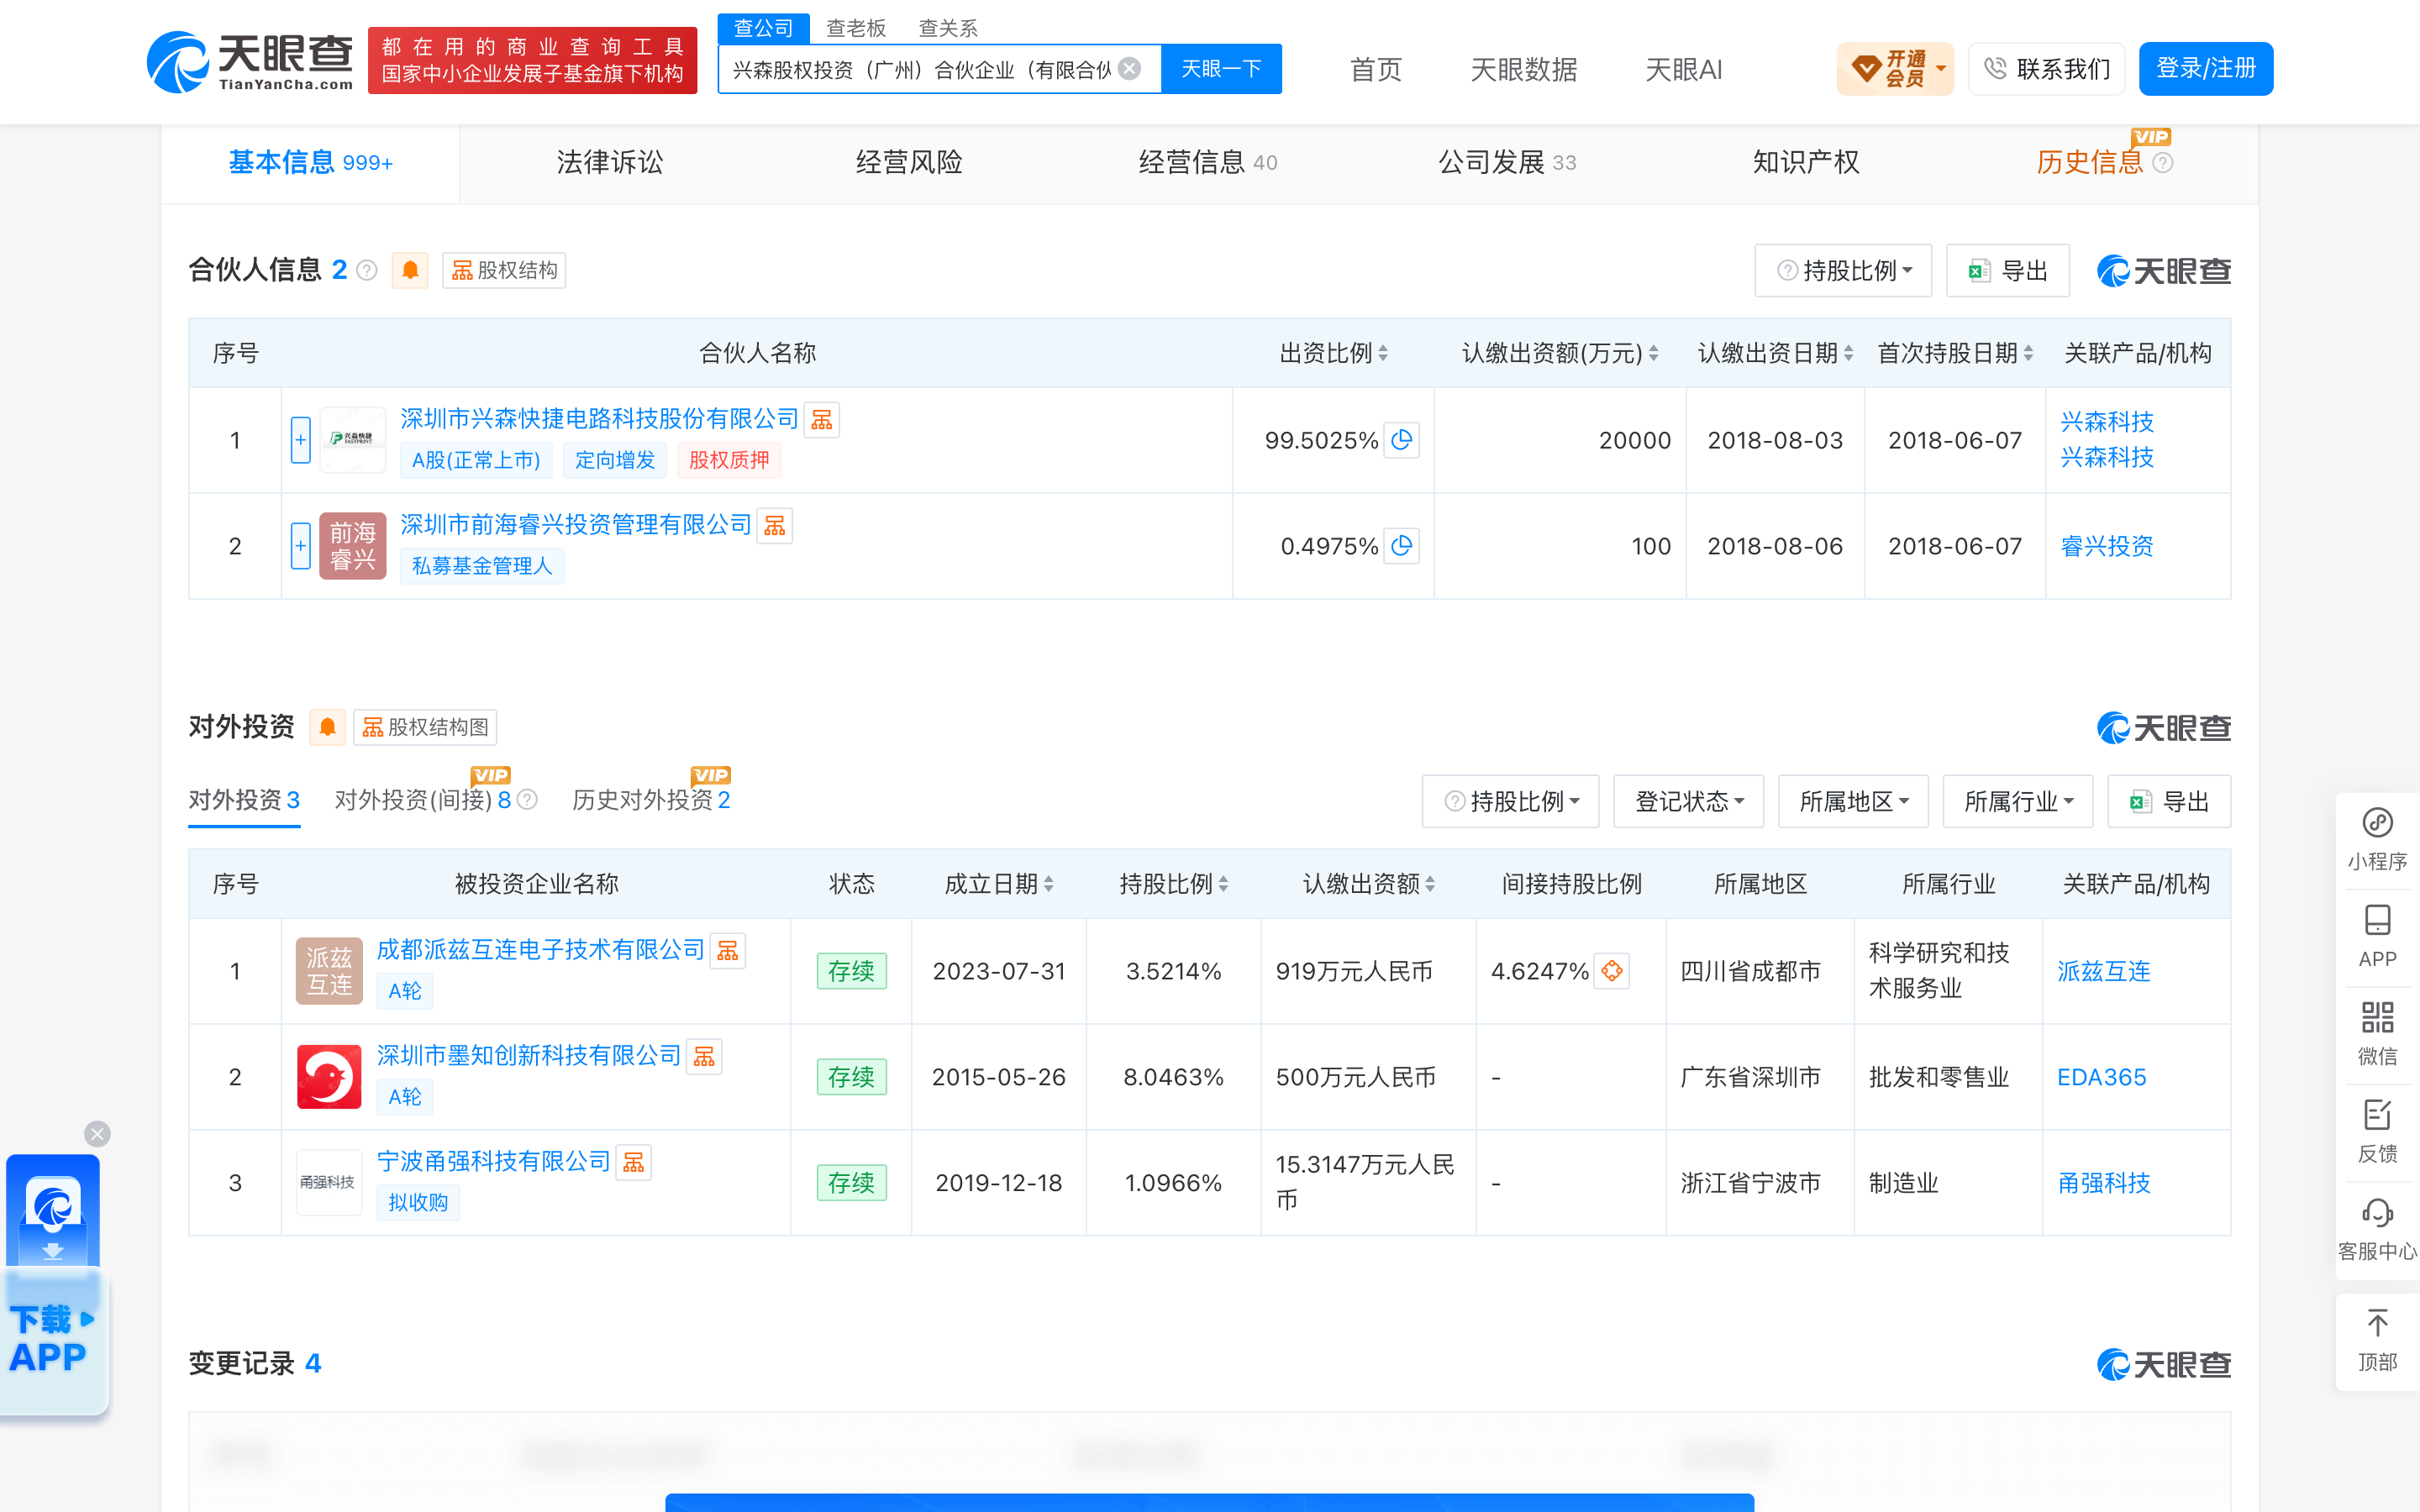This screenshot has height=1512, width=2420.
Task: Open the APP sidebar icon
Action: [x=2377, y=936]
